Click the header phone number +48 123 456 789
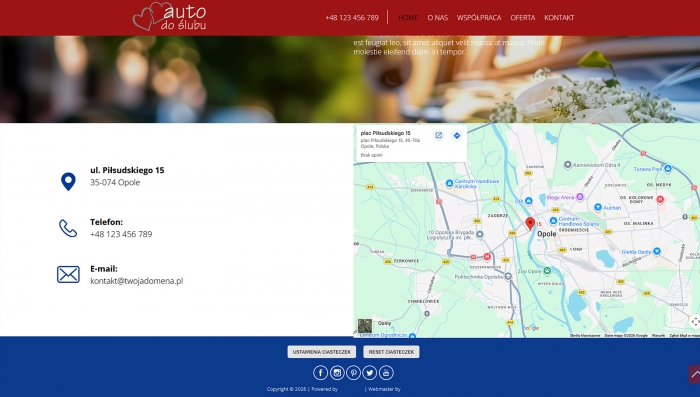Viewport: 700px width, 397px height. point(352,18)
